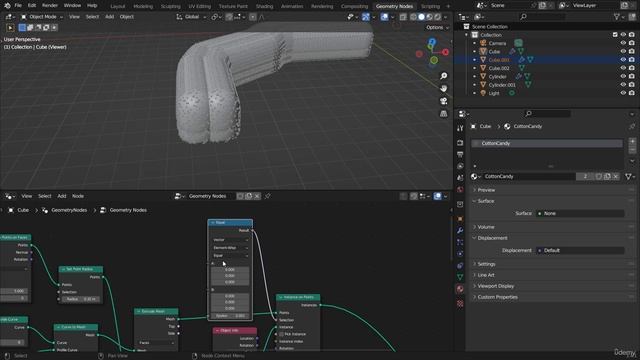Click the pan hand icon in viewport

(x=444, y=89)
